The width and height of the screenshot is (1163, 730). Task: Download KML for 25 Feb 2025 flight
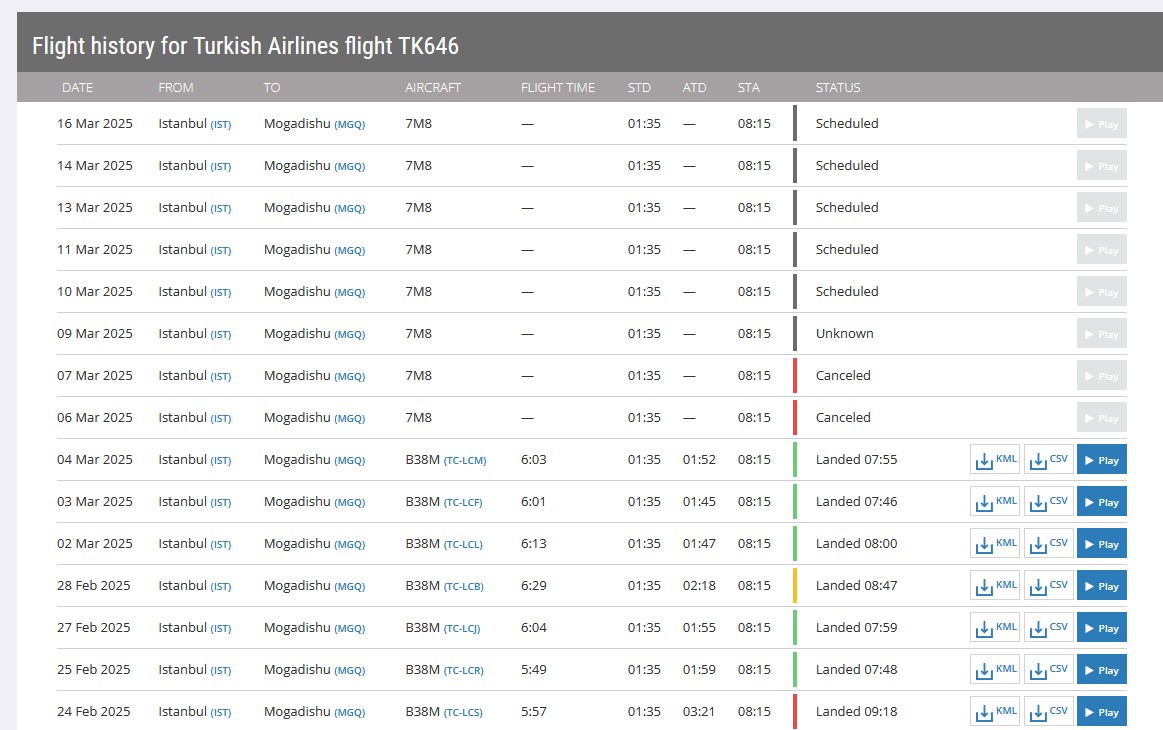[995, 670]
